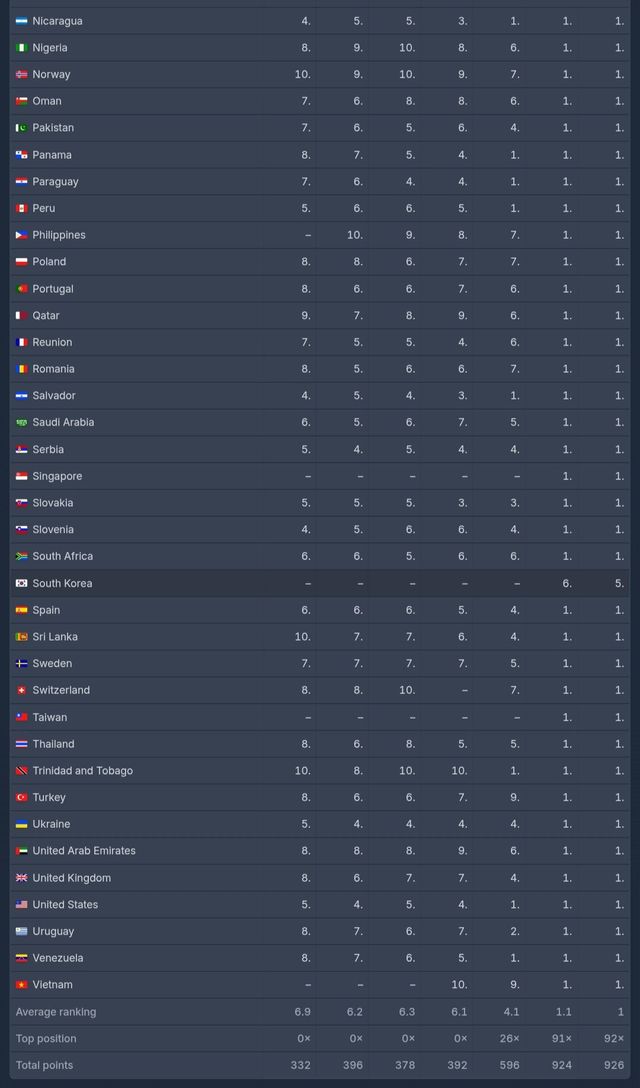Click the Top position row label

pyautogui.click(x=46, y=1038)
